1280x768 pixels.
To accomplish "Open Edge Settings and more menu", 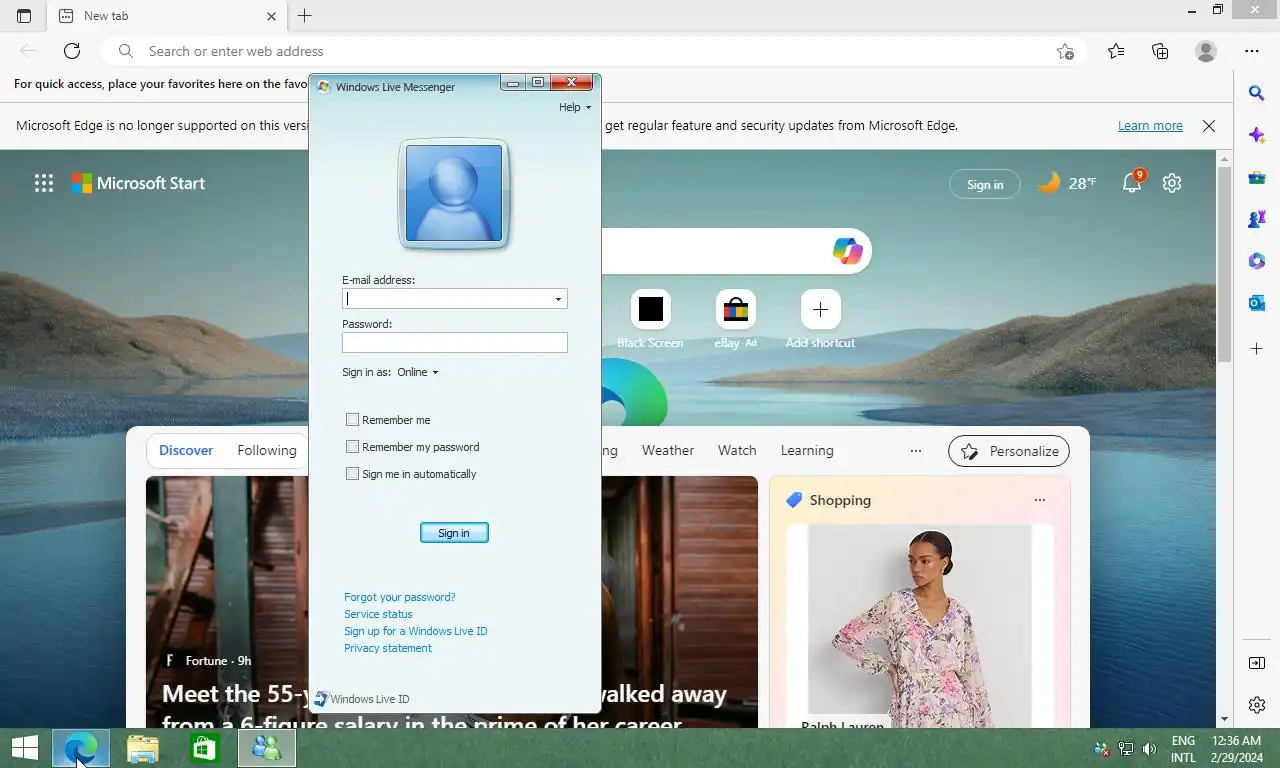I will coord(1252,51).
